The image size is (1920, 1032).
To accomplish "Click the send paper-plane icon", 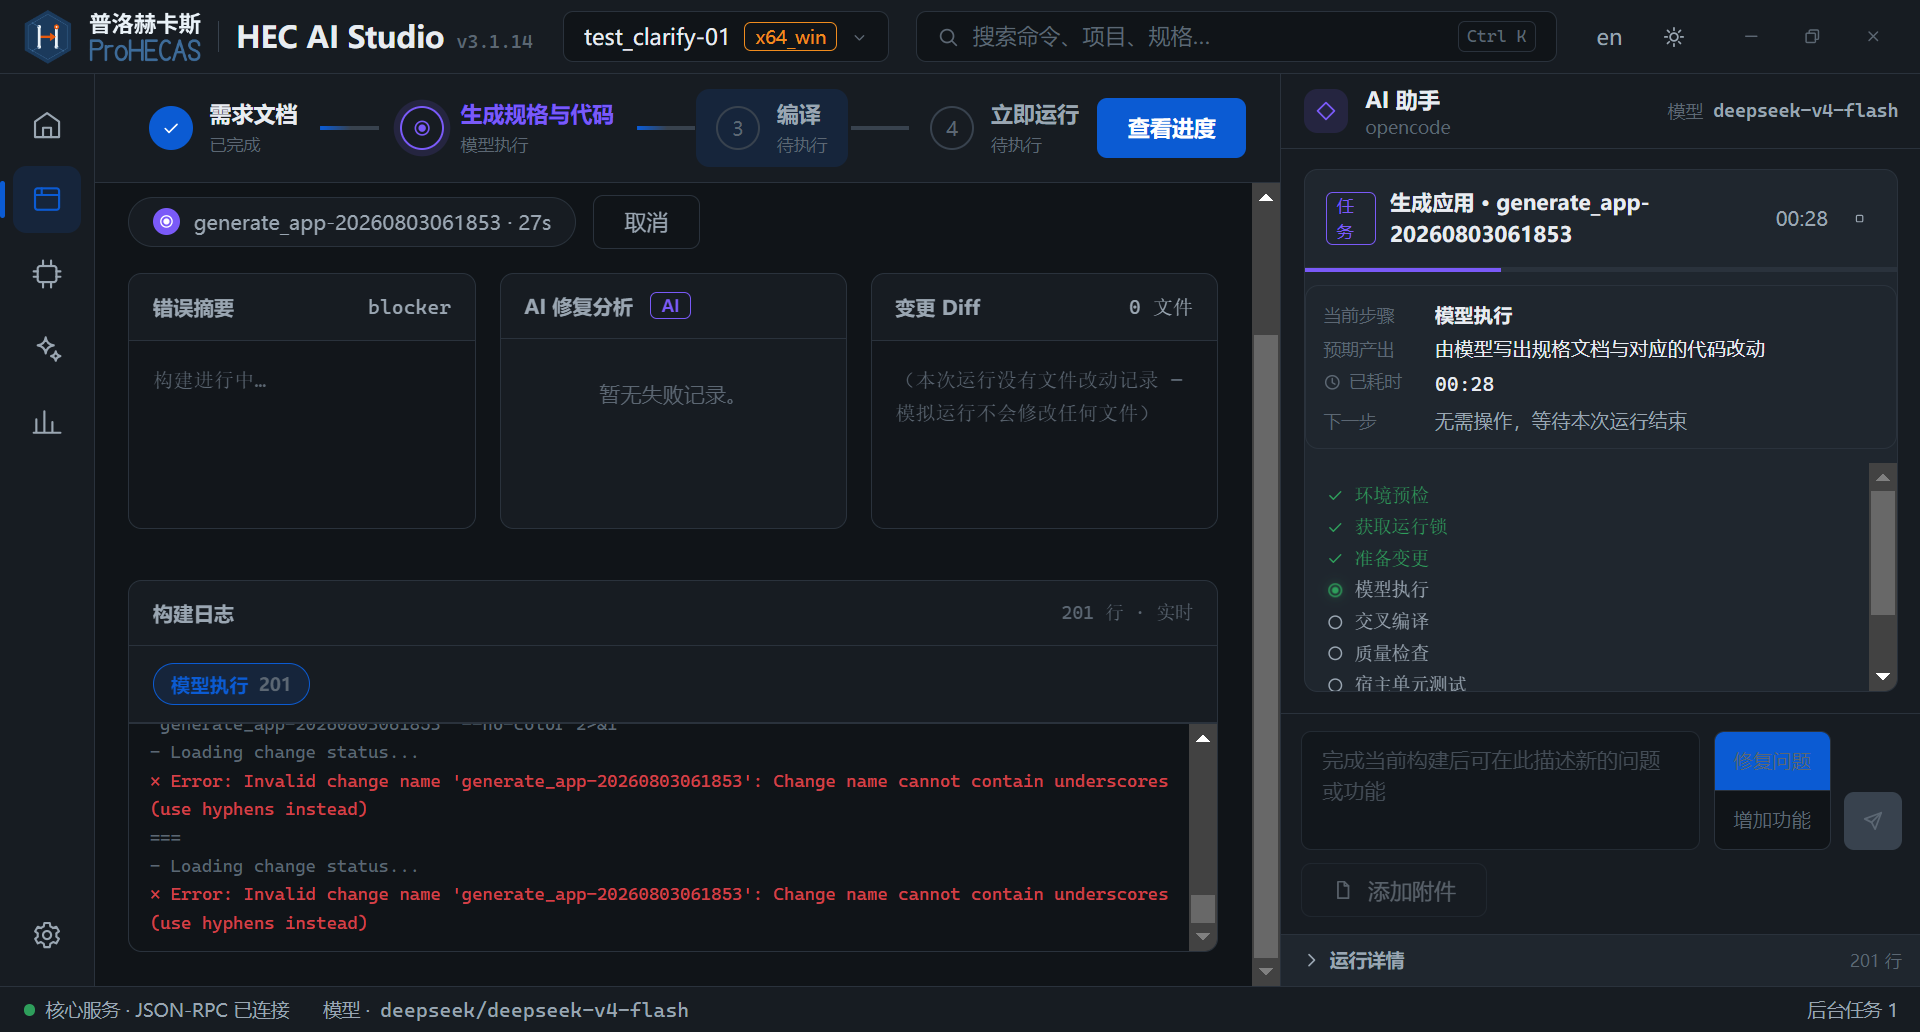I will click(1873, 820).
